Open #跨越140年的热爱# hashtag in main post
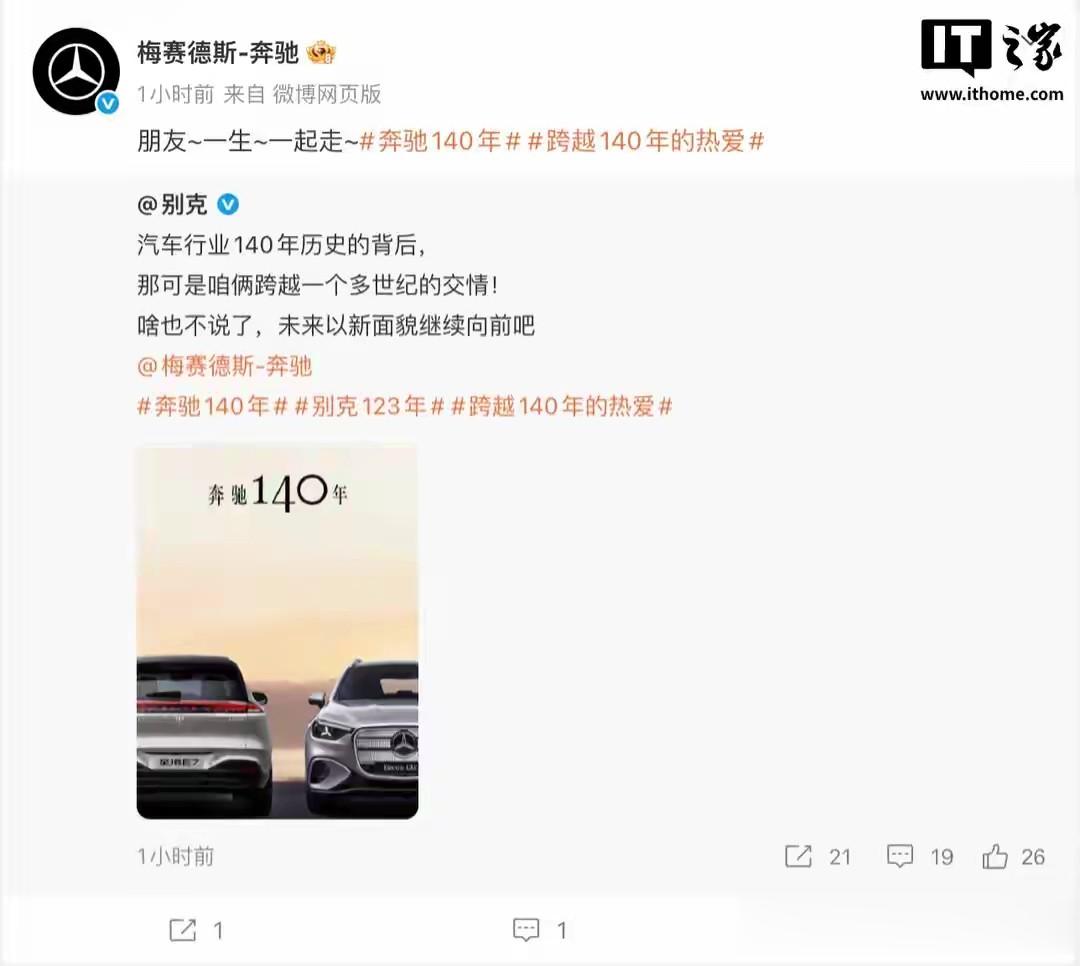The width and height of the screenshot is (1080, 966). point(646,141)
